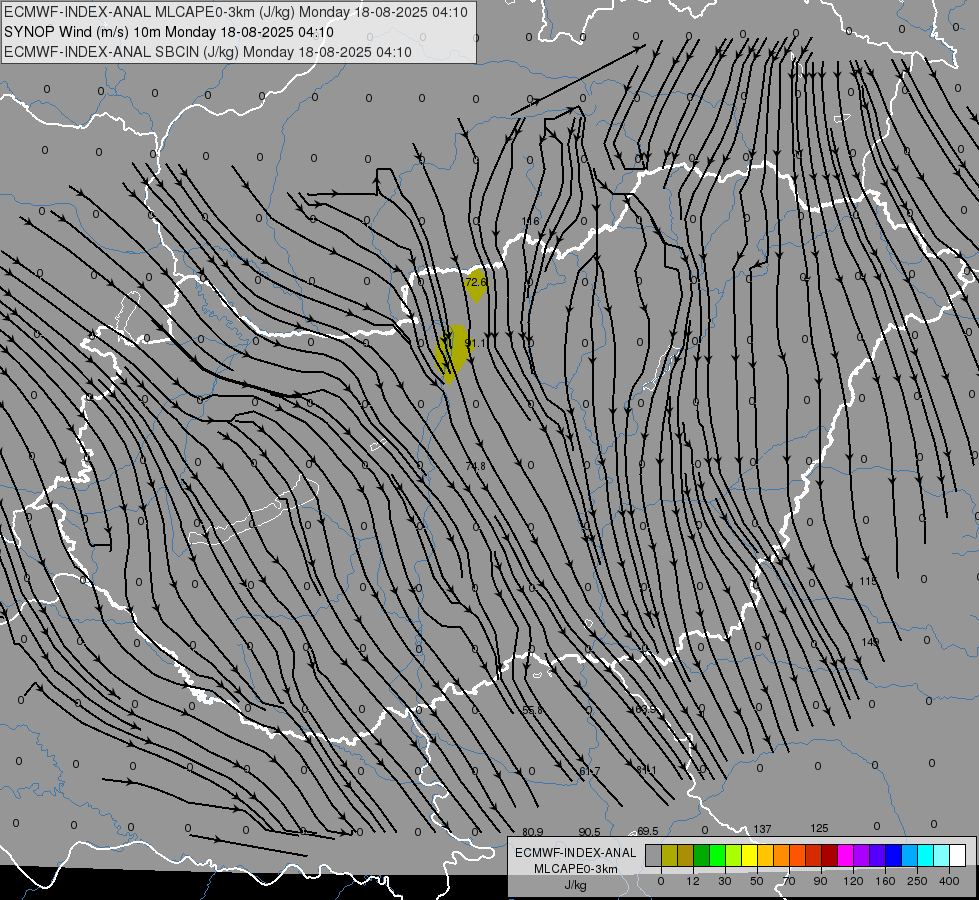This screenshot has height=900, width=979.
Task: Click the SBCIN value '116' on map
Action: point(530,221)
